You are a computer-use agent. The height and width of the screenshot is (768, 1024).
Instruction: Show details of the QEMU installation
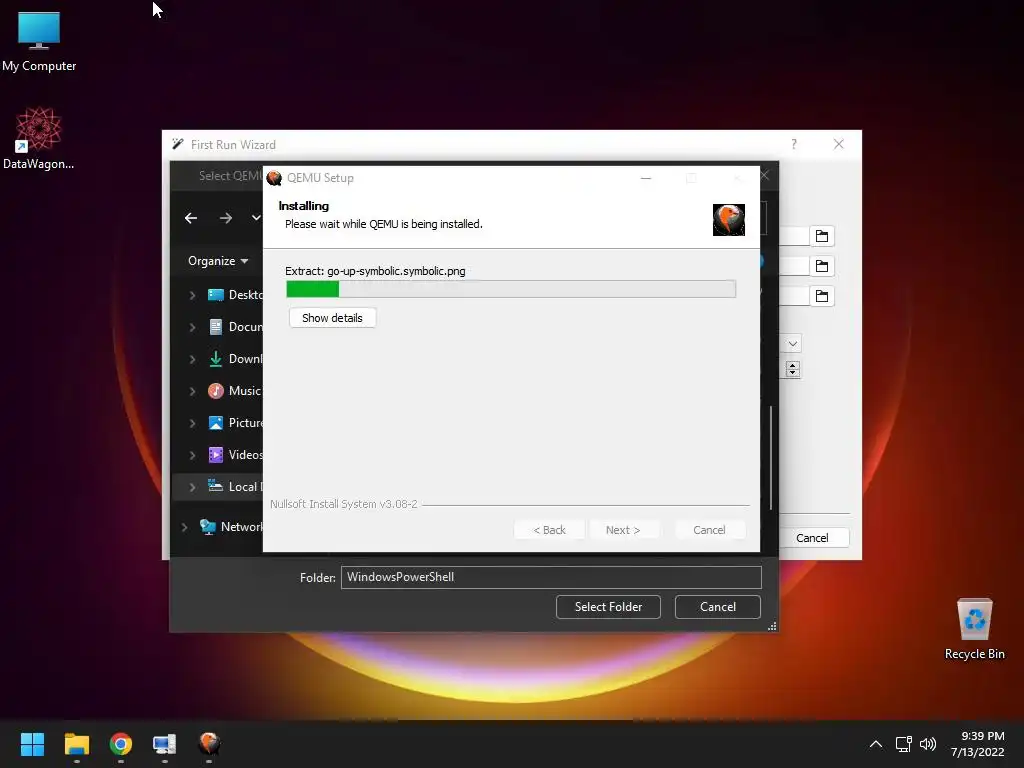pyautogui.click(x=332, y=318)
